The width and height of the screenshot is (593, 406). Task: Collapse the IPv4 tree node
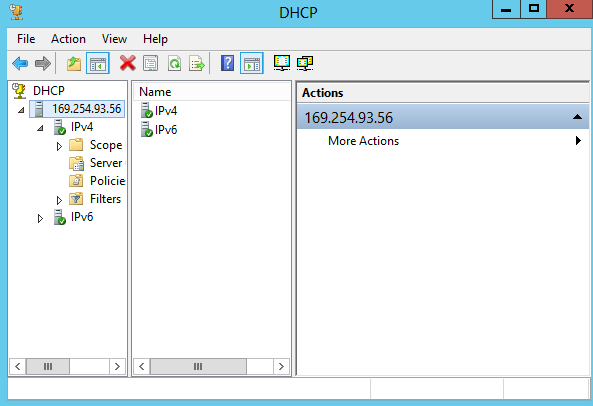click(x=40, y=128)
